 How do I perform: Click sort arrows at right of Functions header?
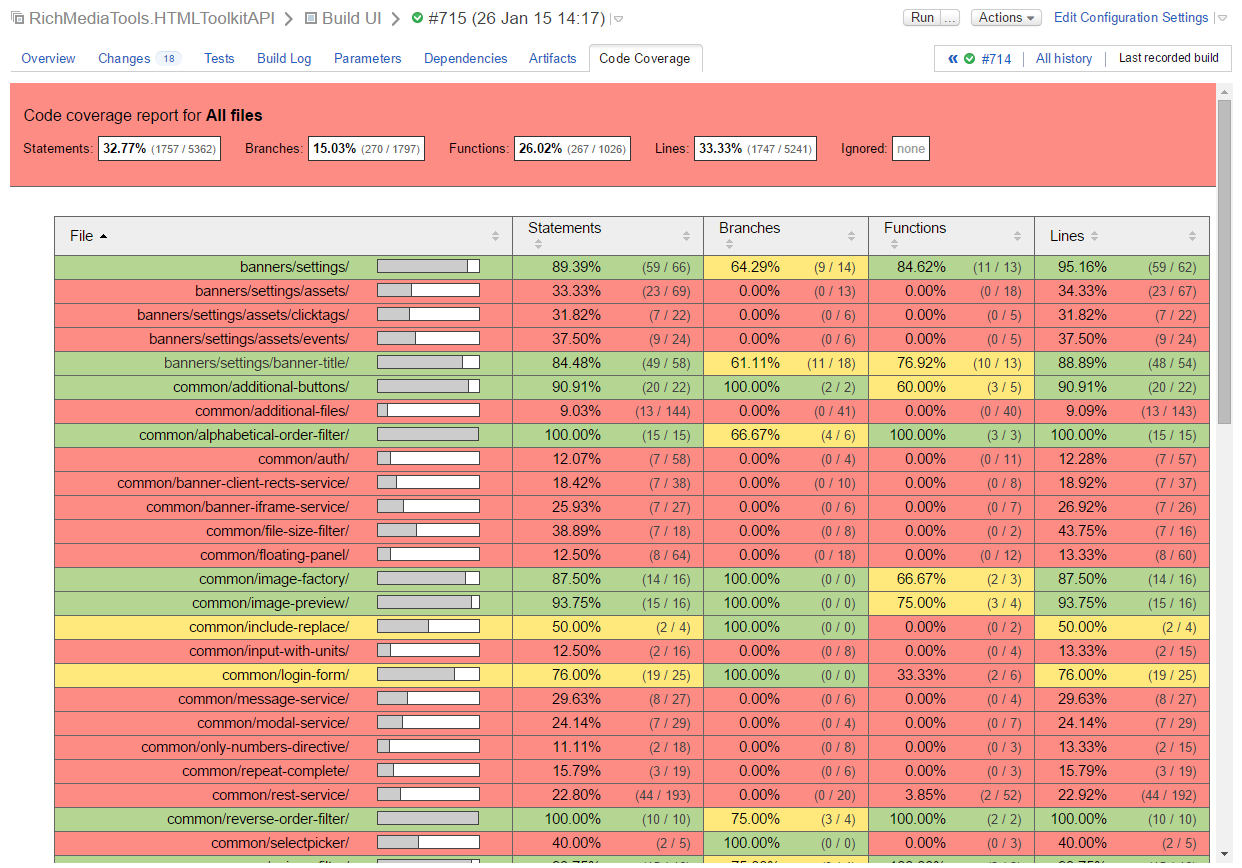(1018, 236)
